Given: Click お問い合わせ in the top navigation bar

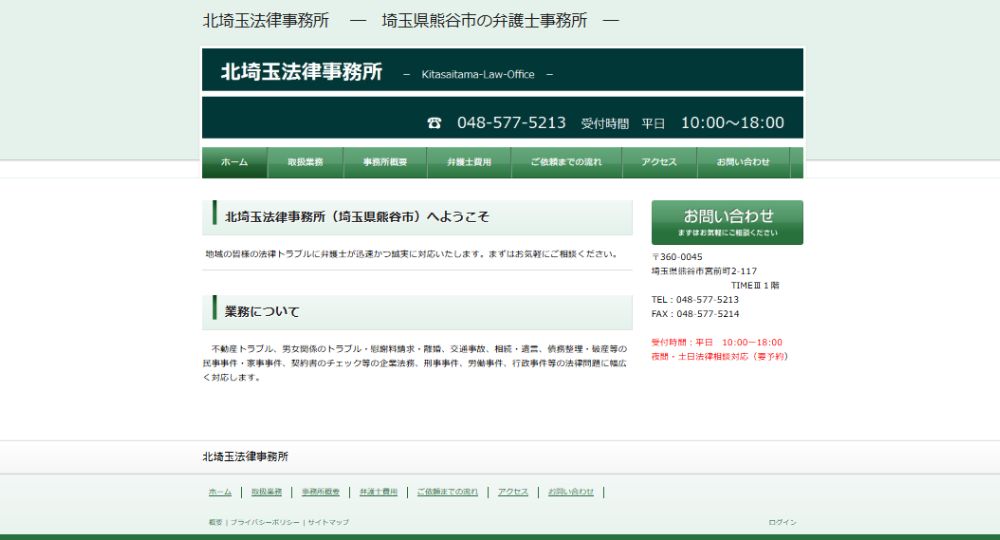Looking at the screenshot, I should [x=743, y=162].
